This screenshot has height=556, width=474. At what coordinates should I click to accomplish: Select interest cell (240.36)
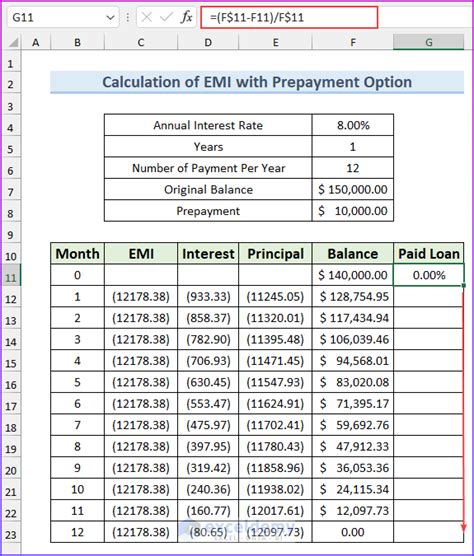(x=208, y=489)
